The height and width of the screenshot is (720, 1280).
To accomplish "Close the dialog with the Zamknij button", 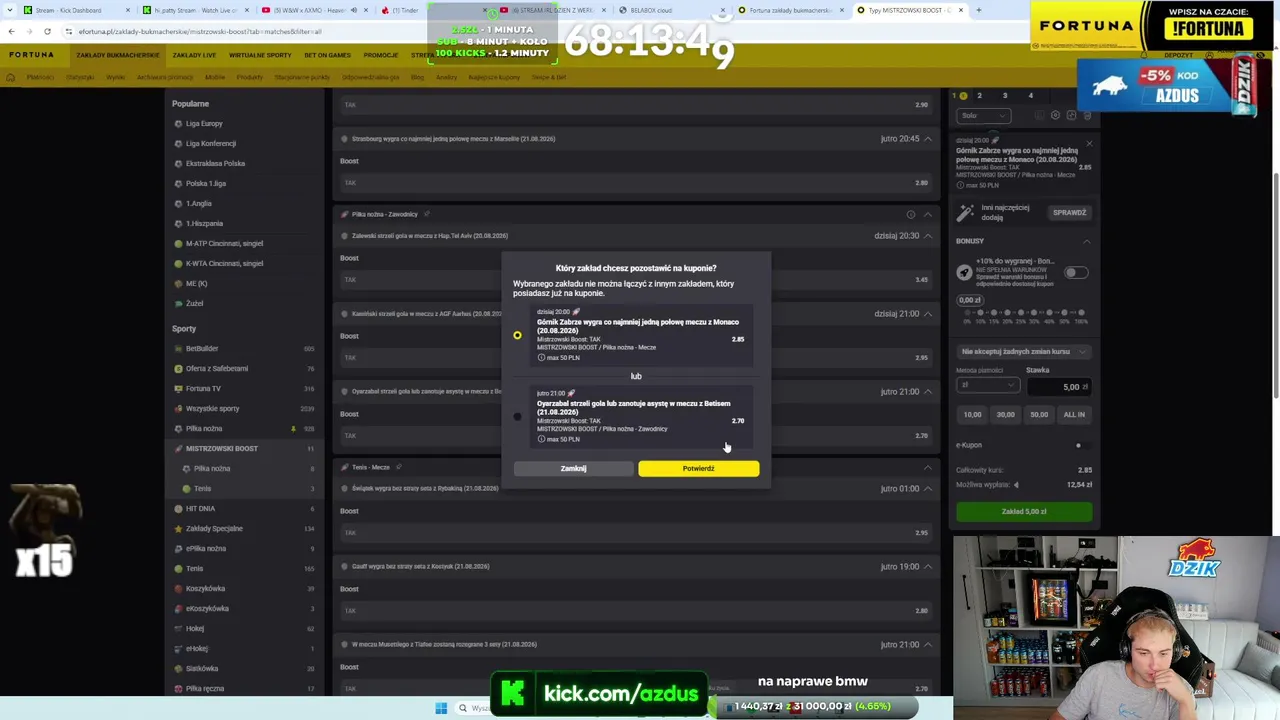I will click(573, 468).
